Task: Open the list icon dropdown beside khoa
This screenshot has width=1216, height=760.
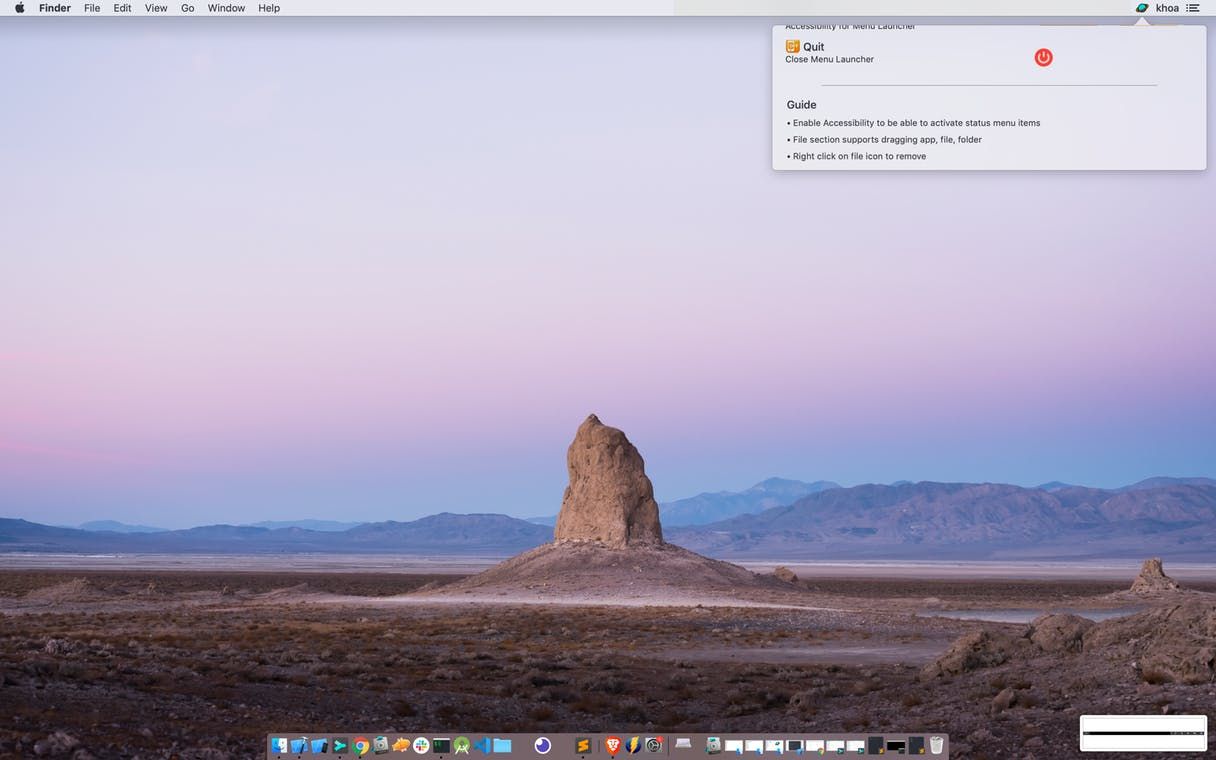Action: tap(1194, 8)
